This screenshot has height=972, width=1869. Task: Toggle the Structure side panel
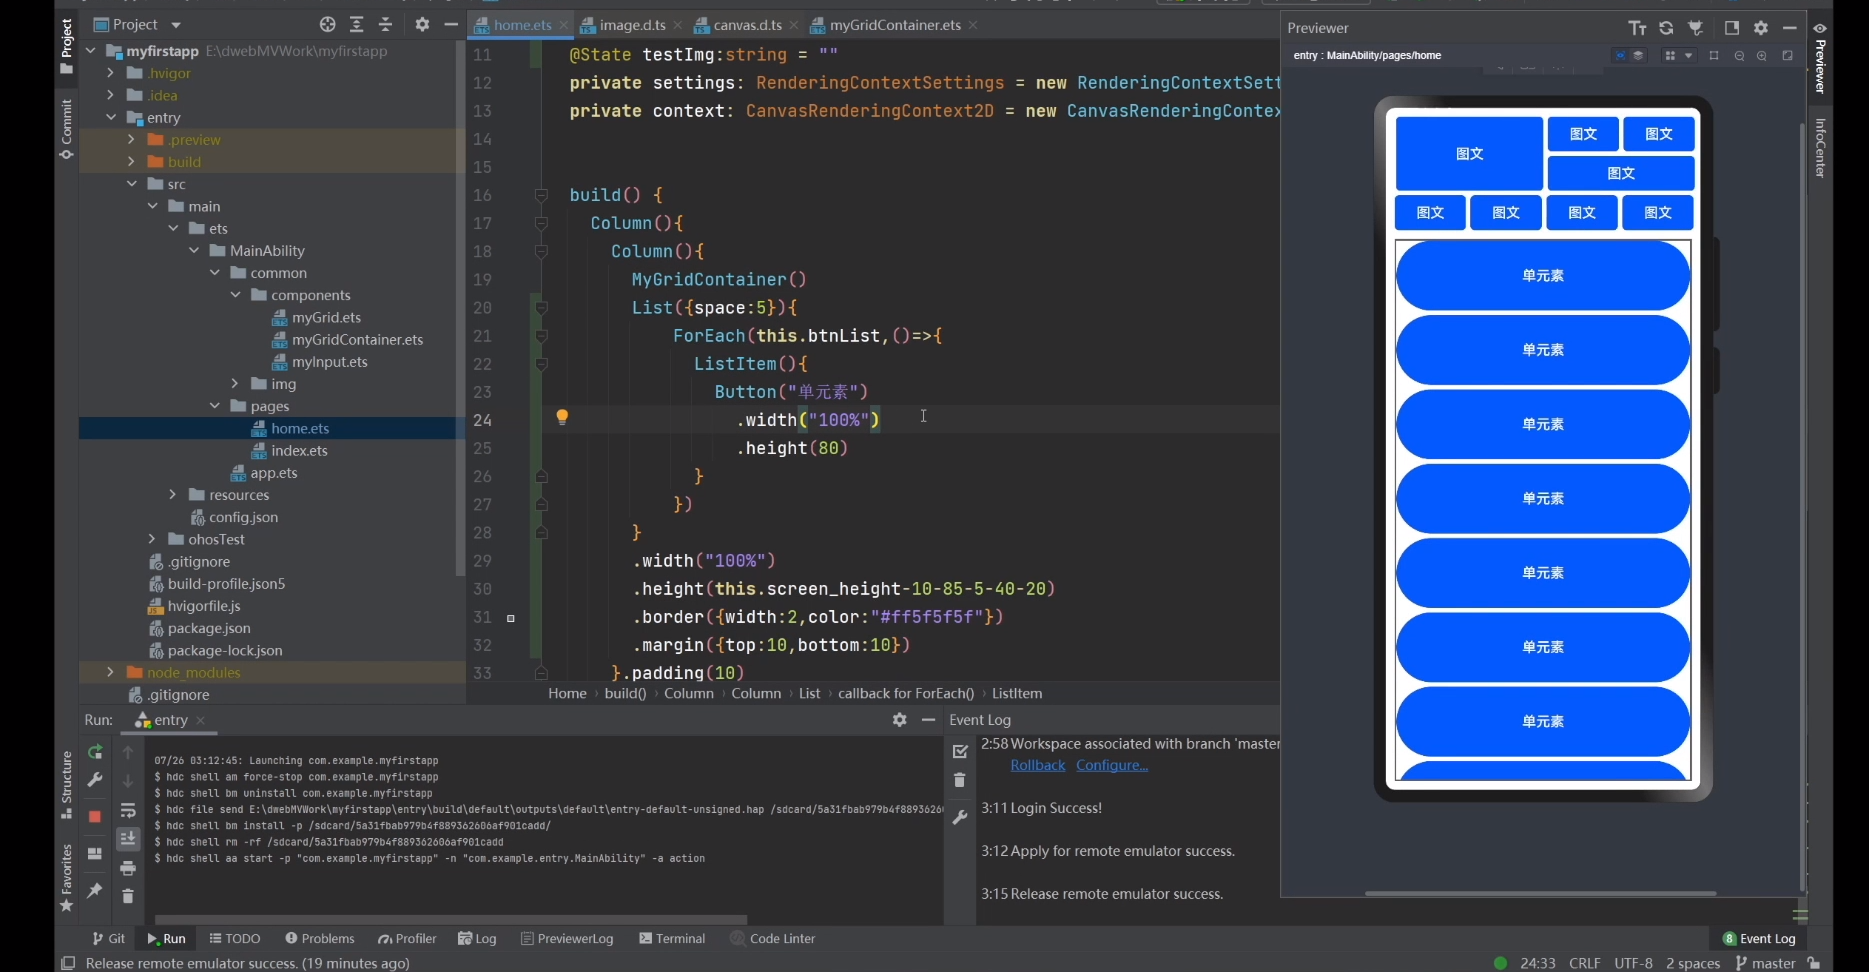click(x=66, y=786)
